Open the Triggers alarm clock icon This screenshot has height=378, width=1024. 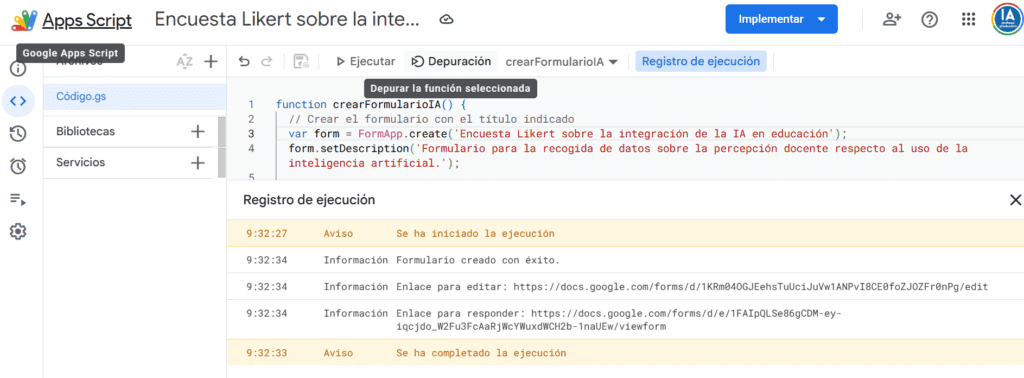18,166
